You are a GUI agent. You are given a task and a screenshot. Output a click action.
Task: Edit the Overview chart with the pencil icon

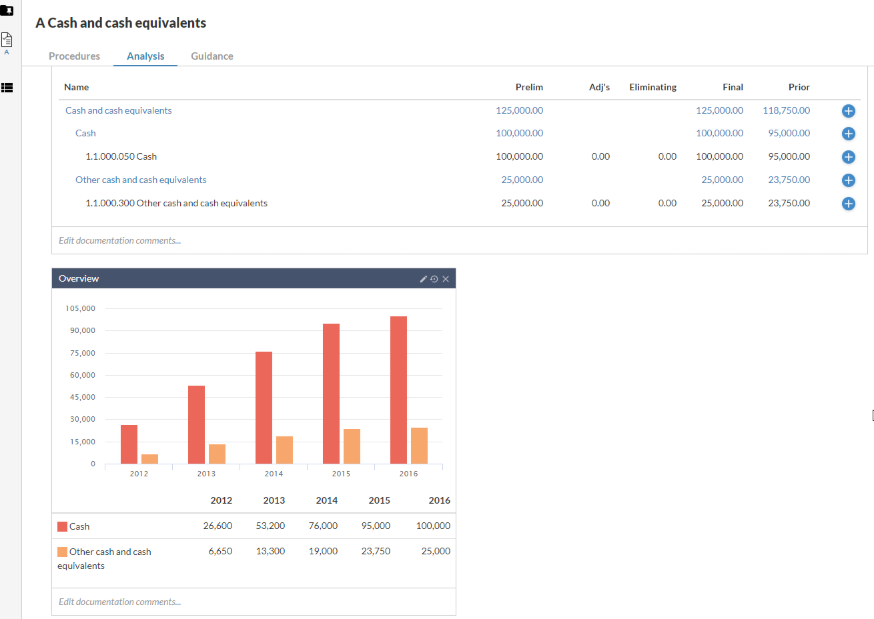[x=423, y=278]
